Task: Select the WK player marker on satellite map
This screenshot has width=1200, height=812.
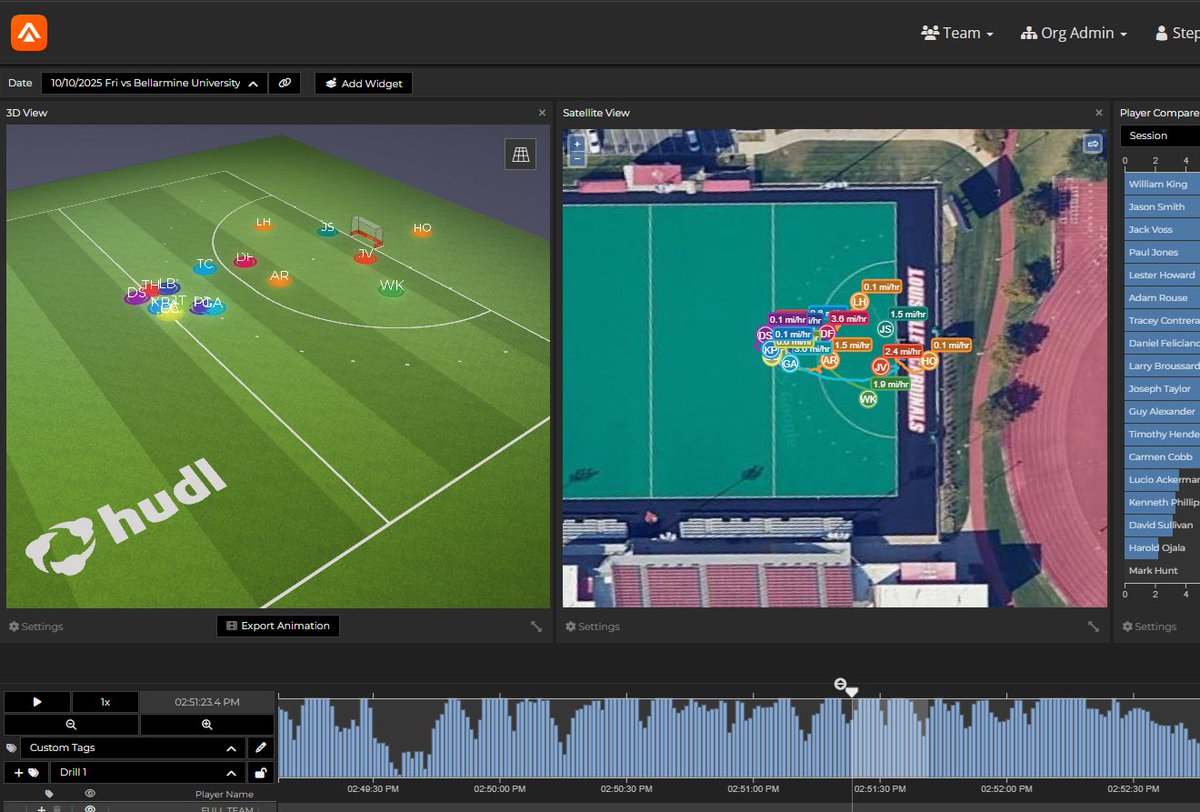Action: (868, 399)
